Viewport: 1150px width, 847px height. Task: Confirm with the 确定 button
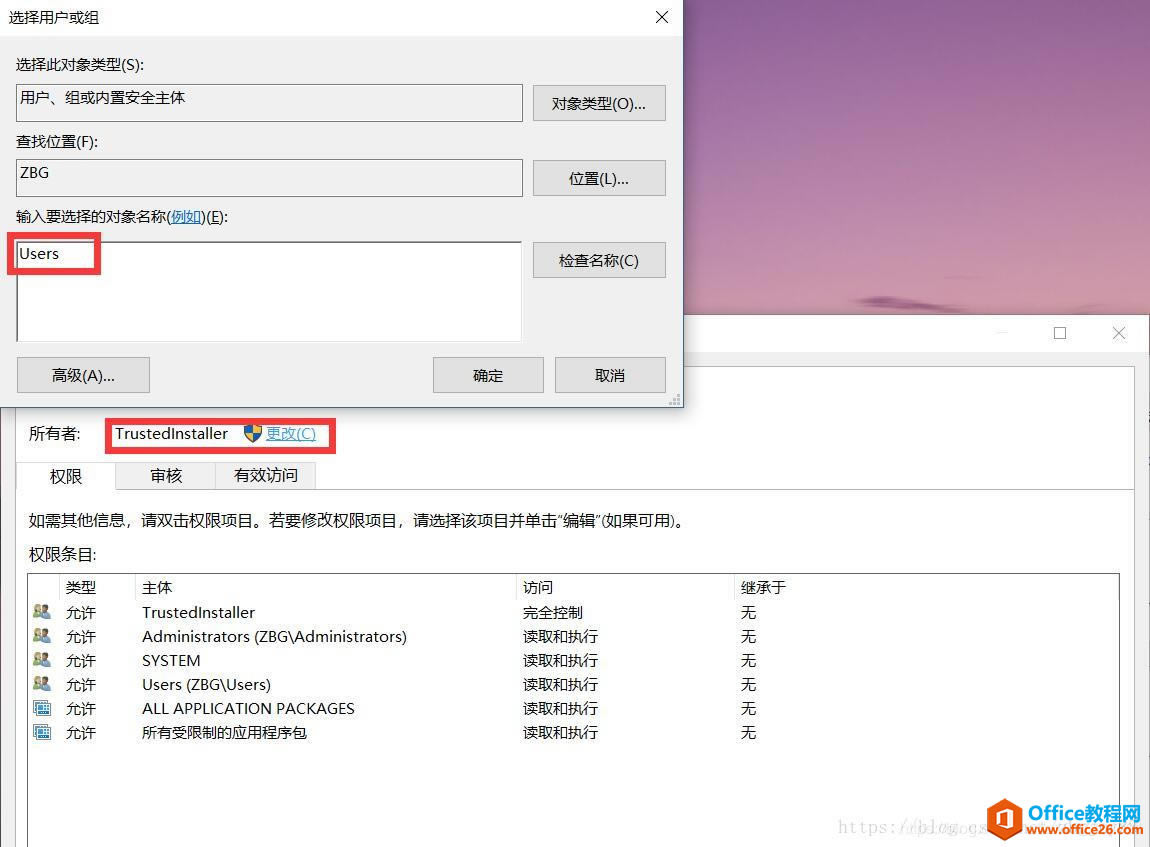tap(488, 375)
